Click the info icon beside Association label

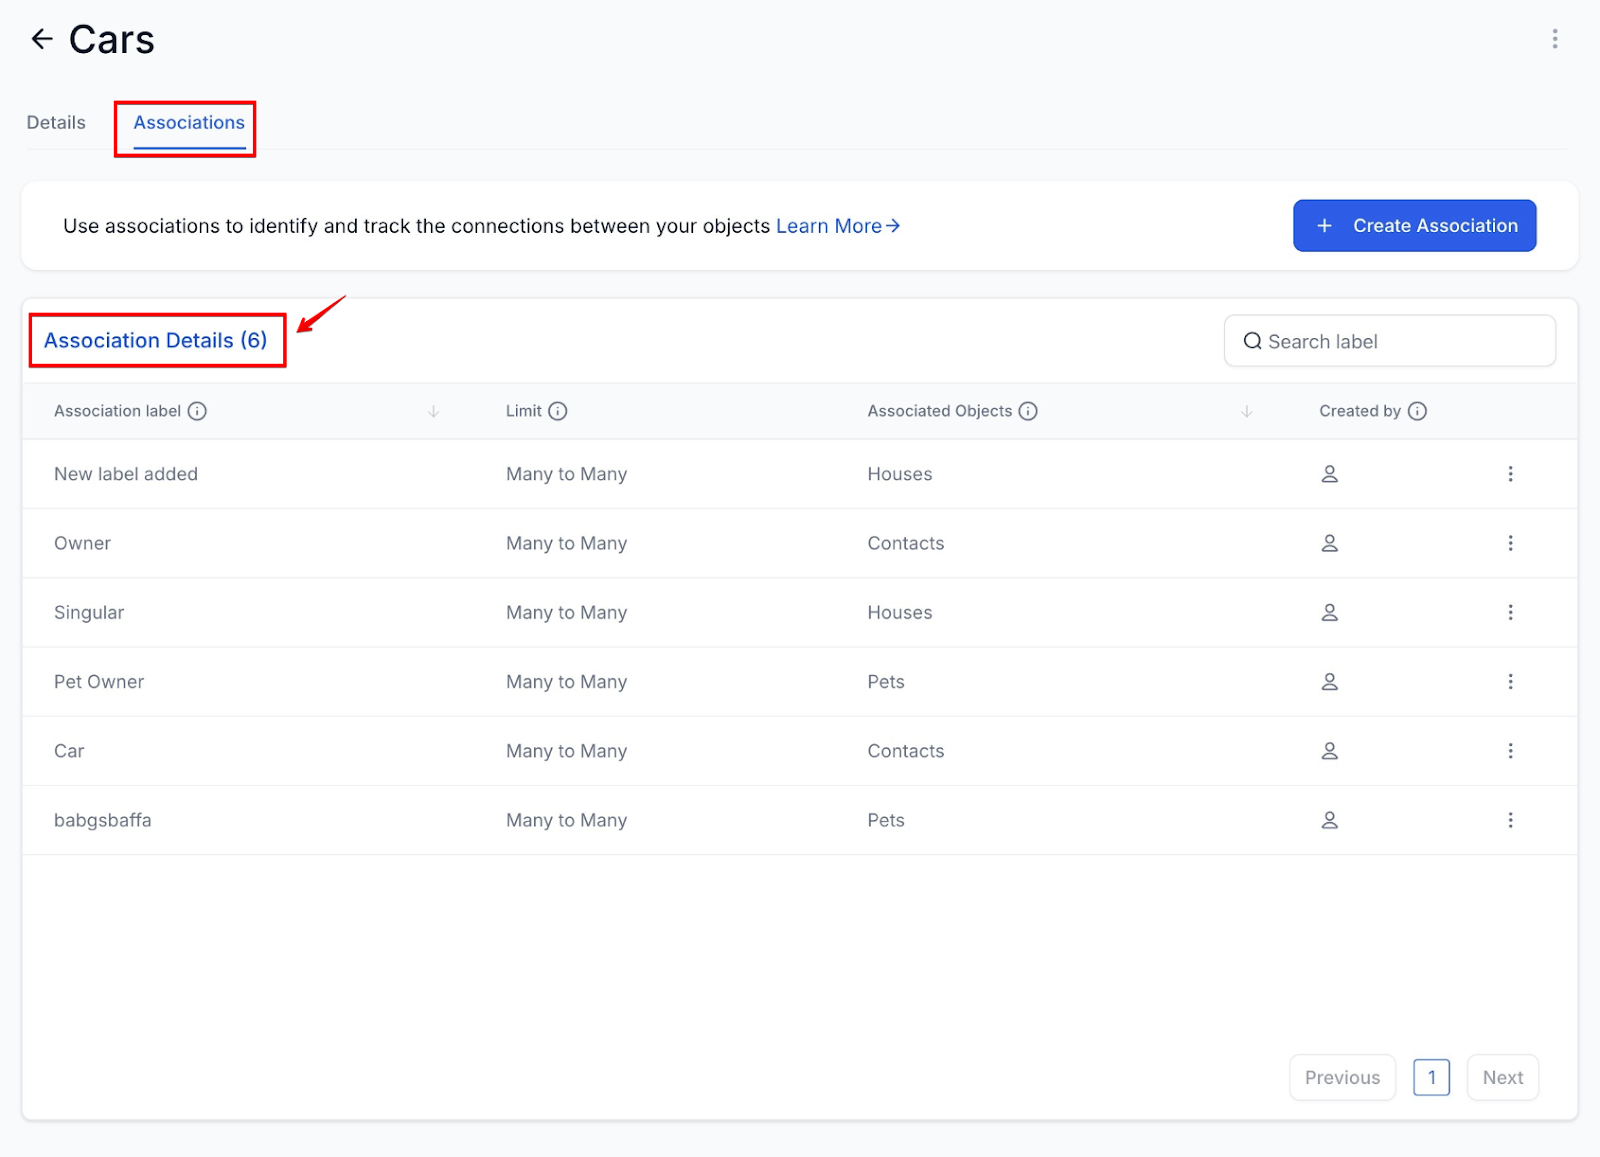(x=197, y=411)
